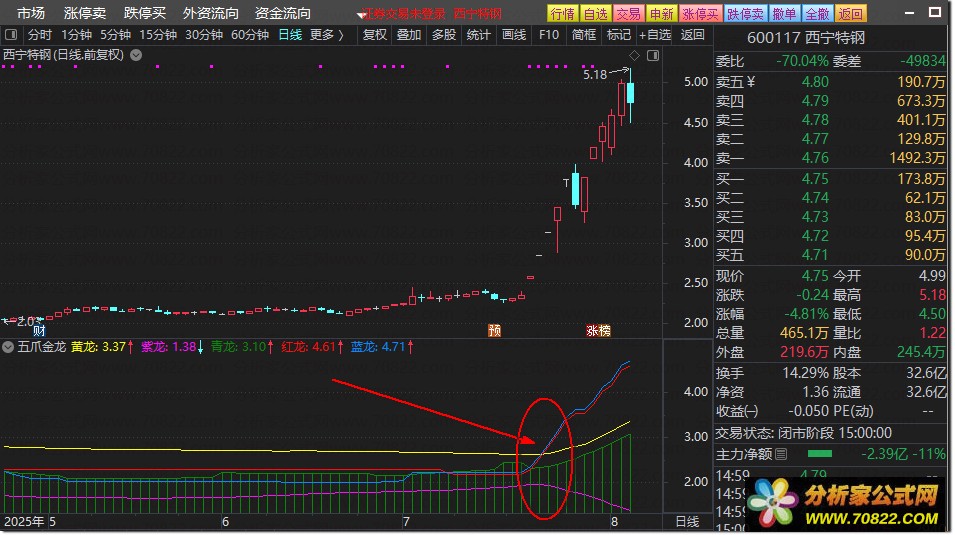Click the 统计 toolbar item
The width and height of the screenshot is (955, 535).
click(x=478, y=35)
